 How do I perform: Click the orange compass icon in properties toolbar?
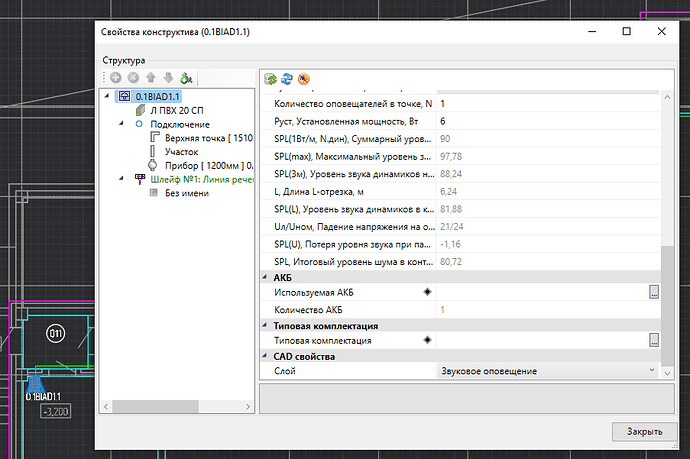click(304, 78)
